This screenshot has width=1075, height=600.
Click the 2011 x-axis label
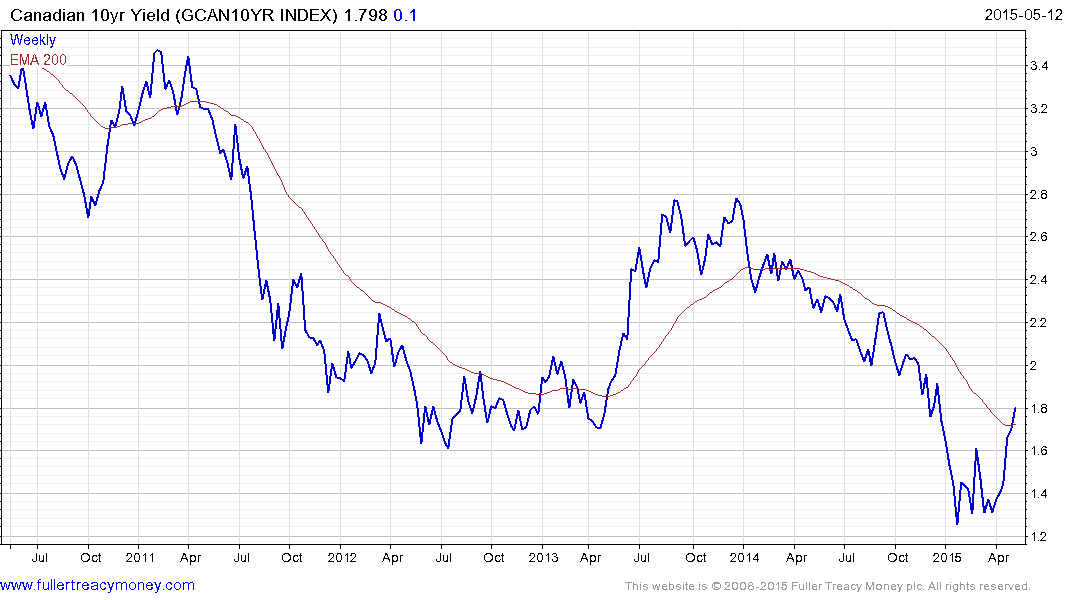coord(140,557)
